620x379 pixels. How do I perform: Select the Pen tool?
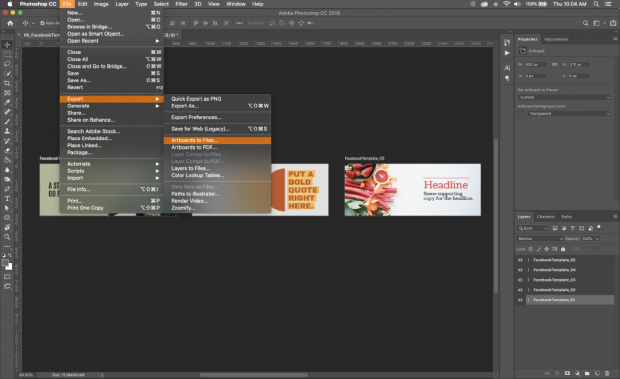[7, 189]
